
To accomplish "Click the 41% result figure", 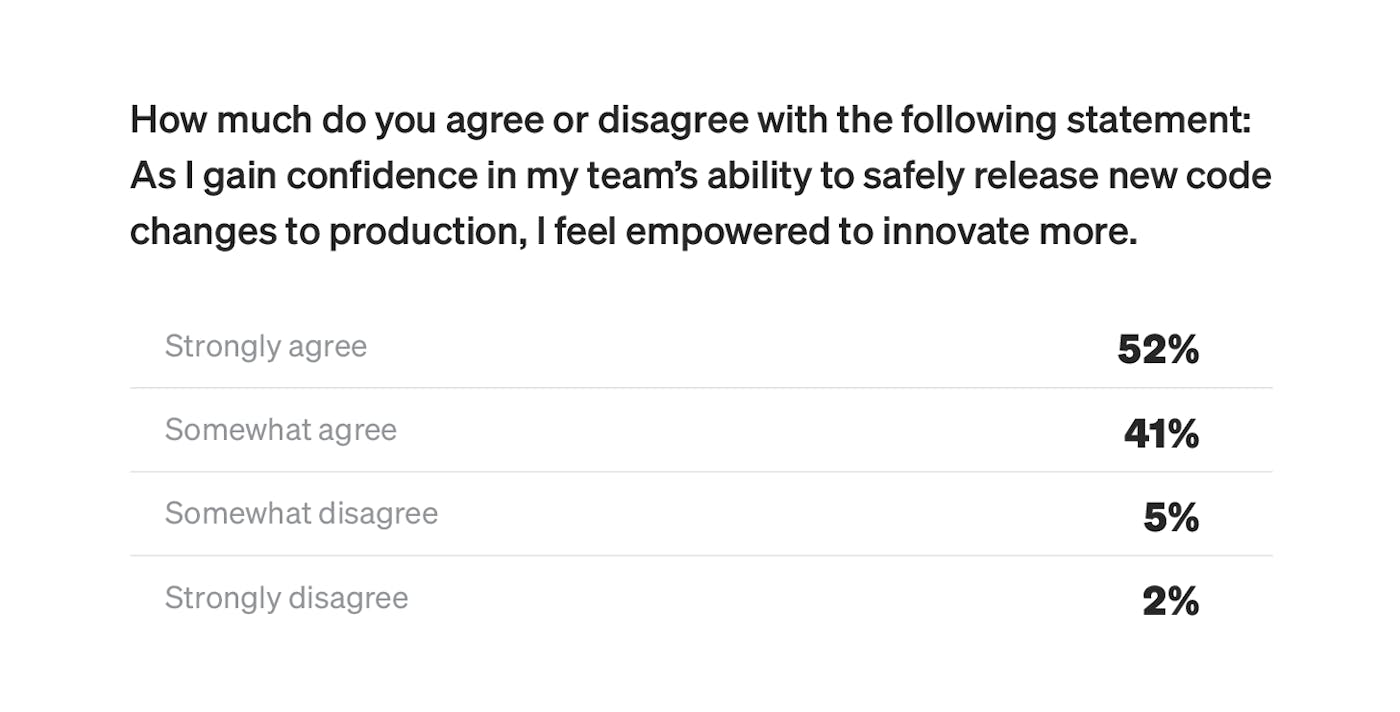I will click(x=1161, y=433).
